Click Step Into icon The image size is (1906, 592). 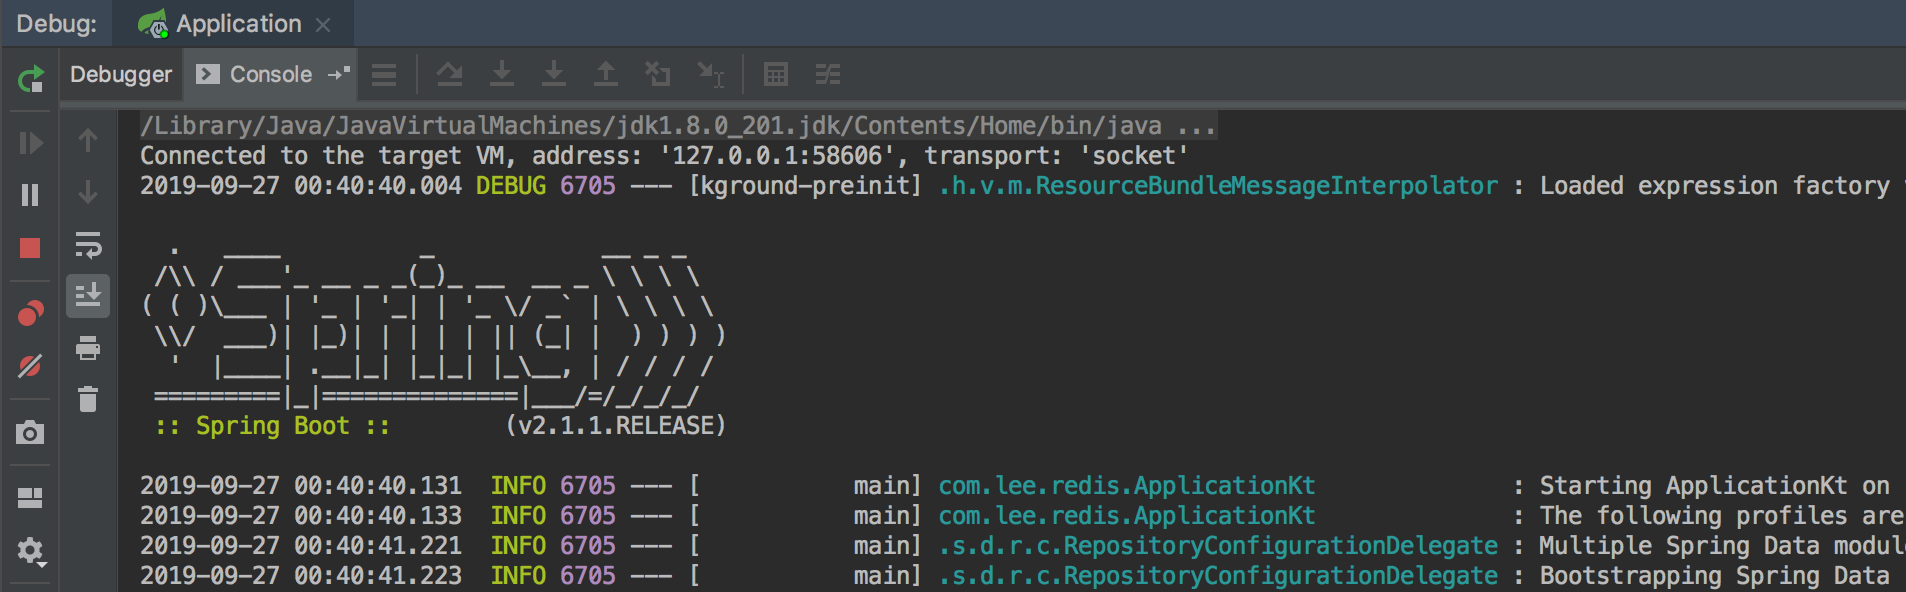(502, 74)
